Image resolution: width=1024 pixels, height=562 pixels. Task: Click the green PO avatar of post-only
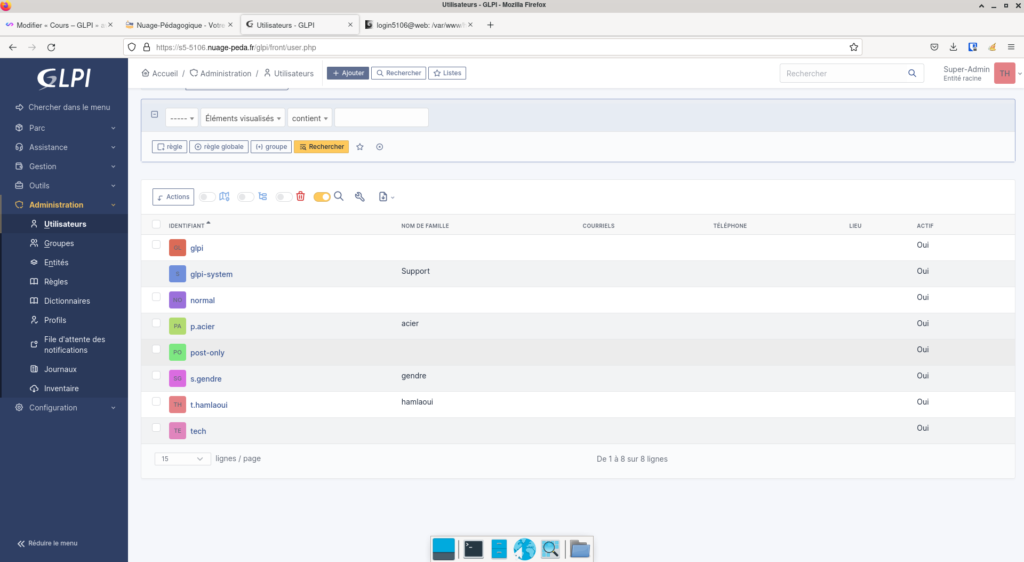coord(177,352)
